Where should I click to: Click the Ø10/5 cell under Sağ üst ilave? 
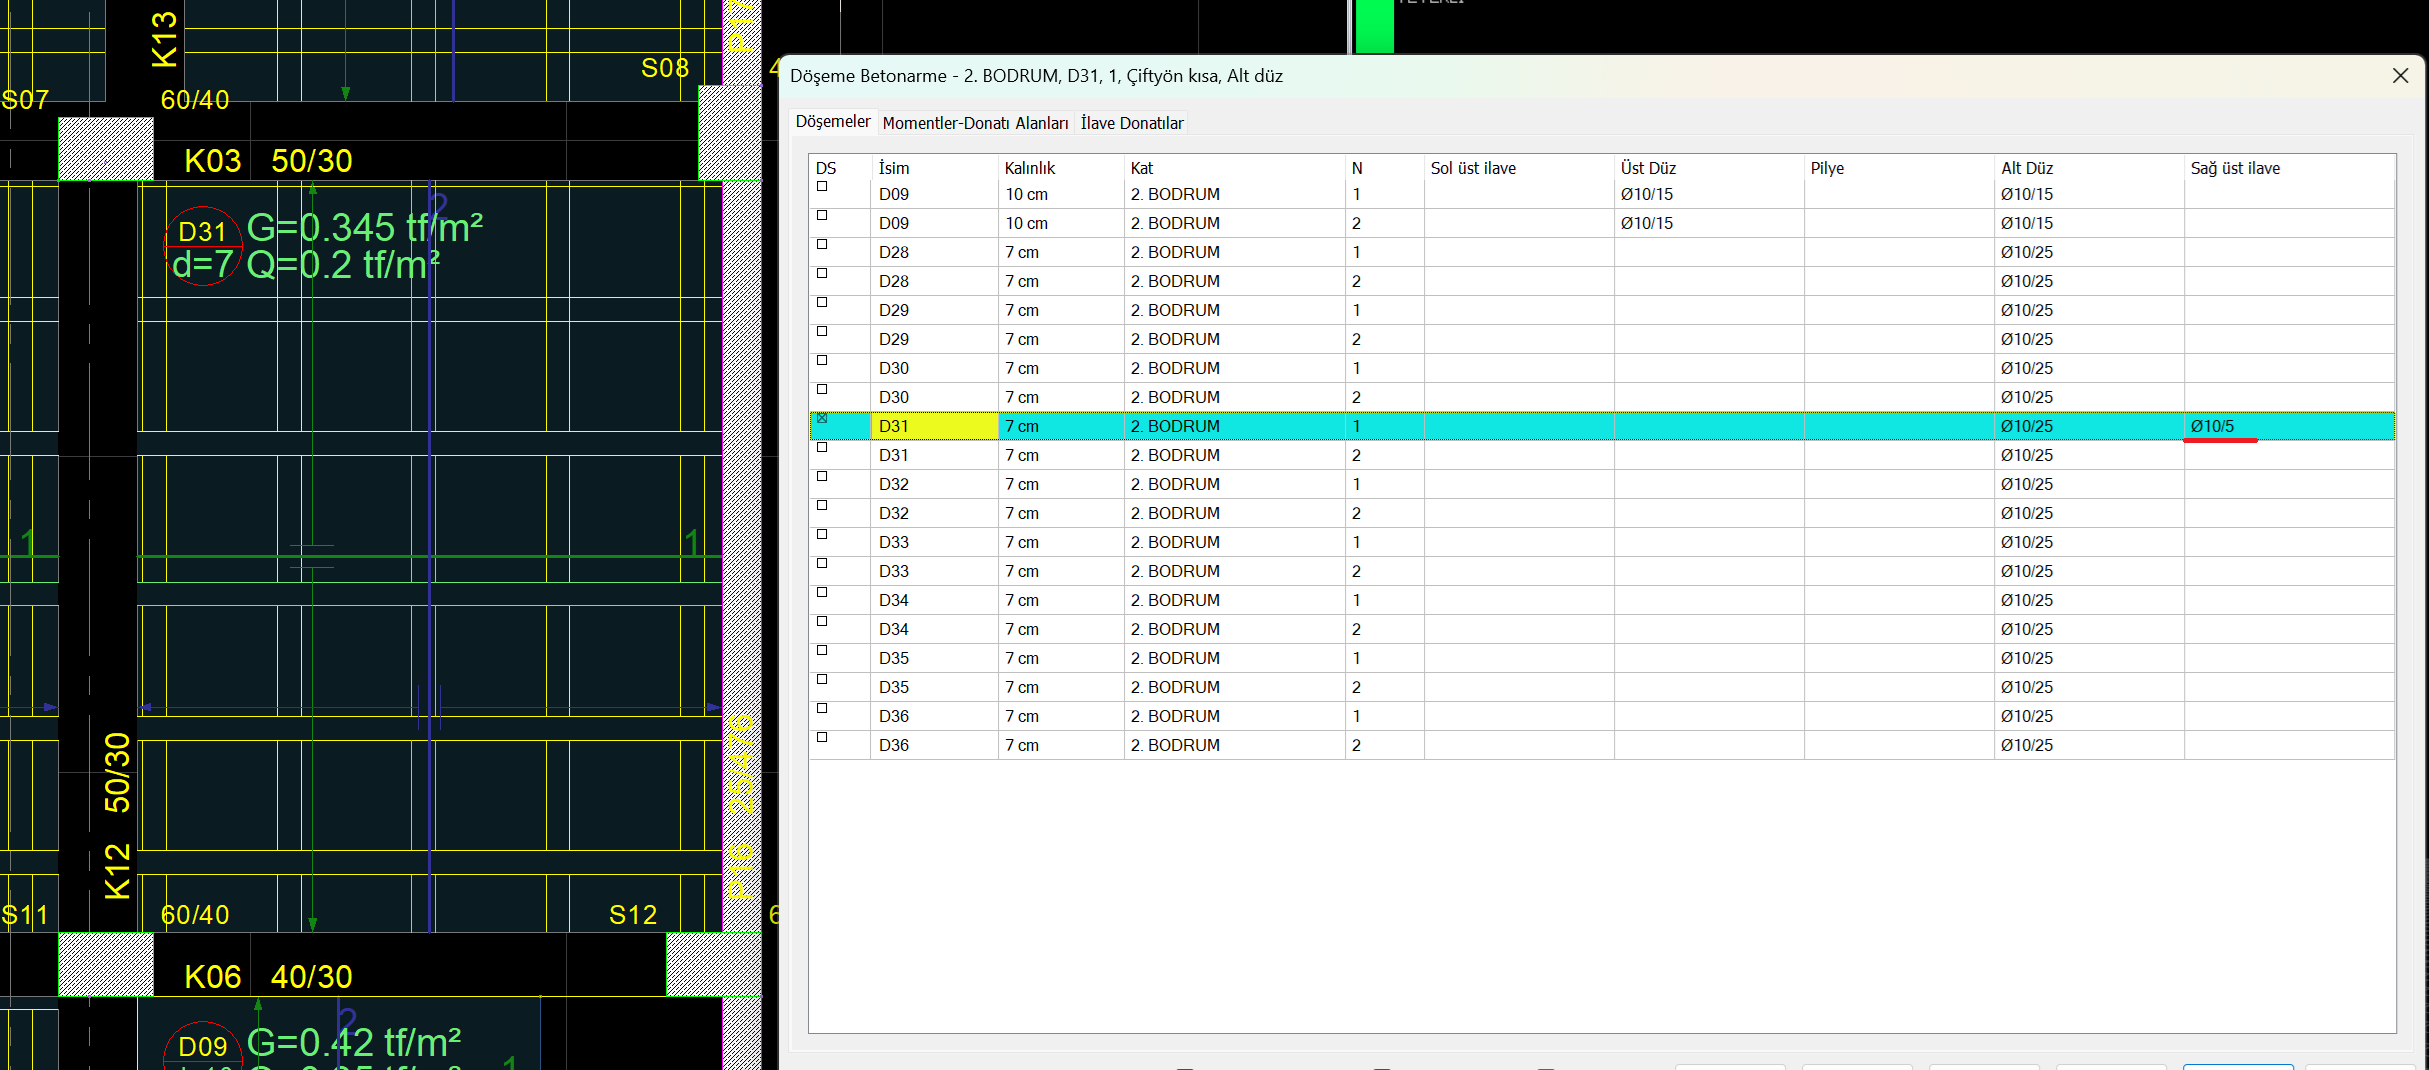point(2211,426)
